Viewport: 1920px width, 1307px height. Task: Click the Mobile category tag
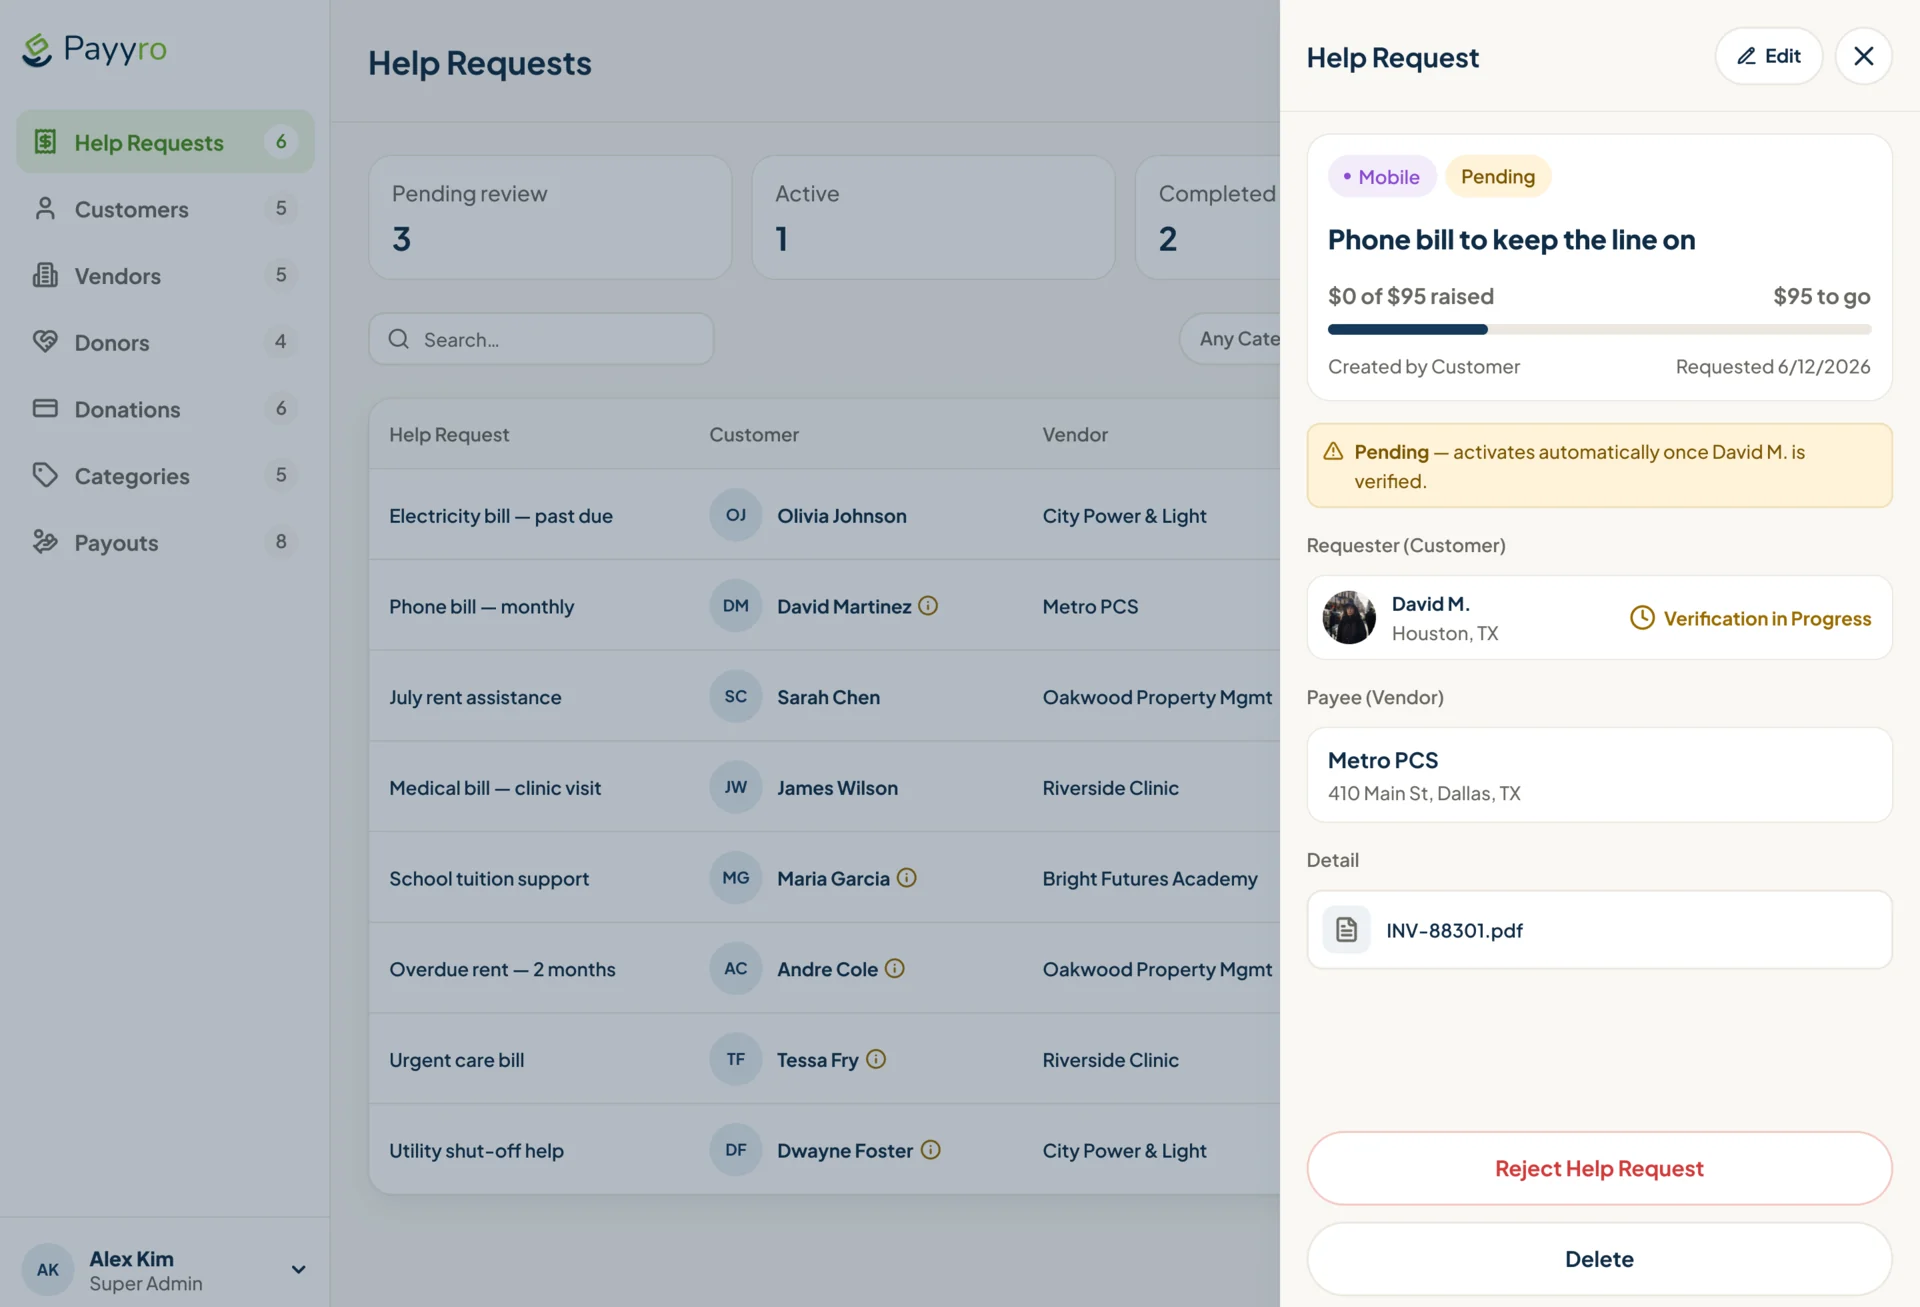click(1382, 176)
